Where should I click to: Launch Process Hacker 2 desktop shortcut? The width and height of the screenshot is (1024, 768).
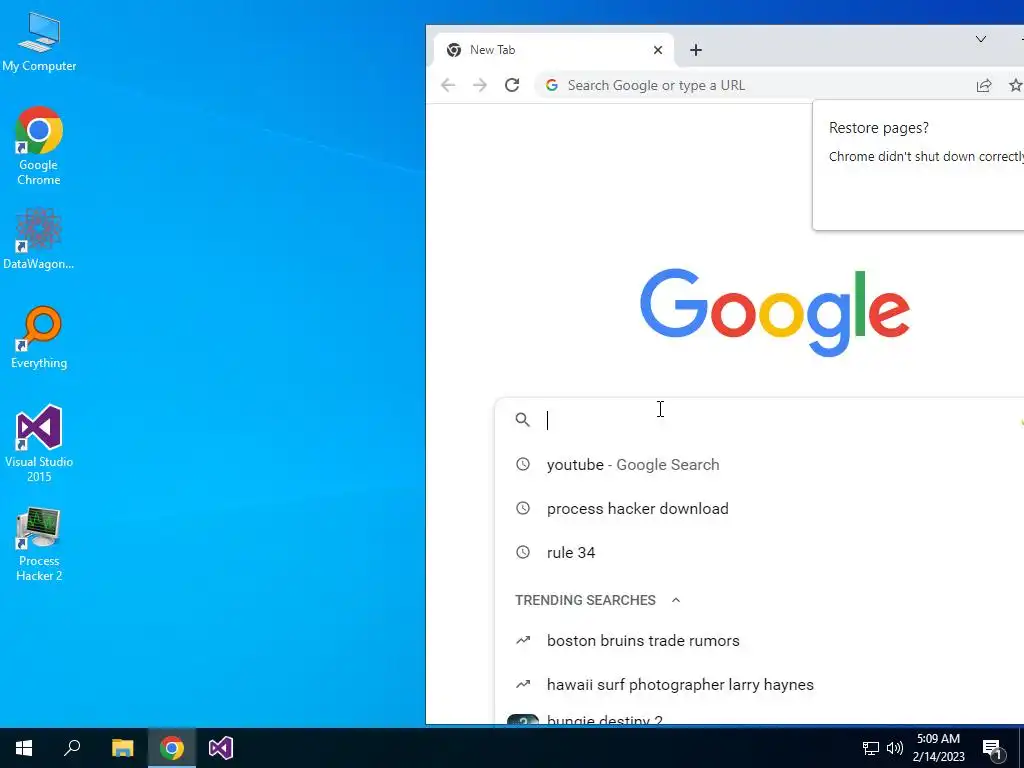coord(39,543)
